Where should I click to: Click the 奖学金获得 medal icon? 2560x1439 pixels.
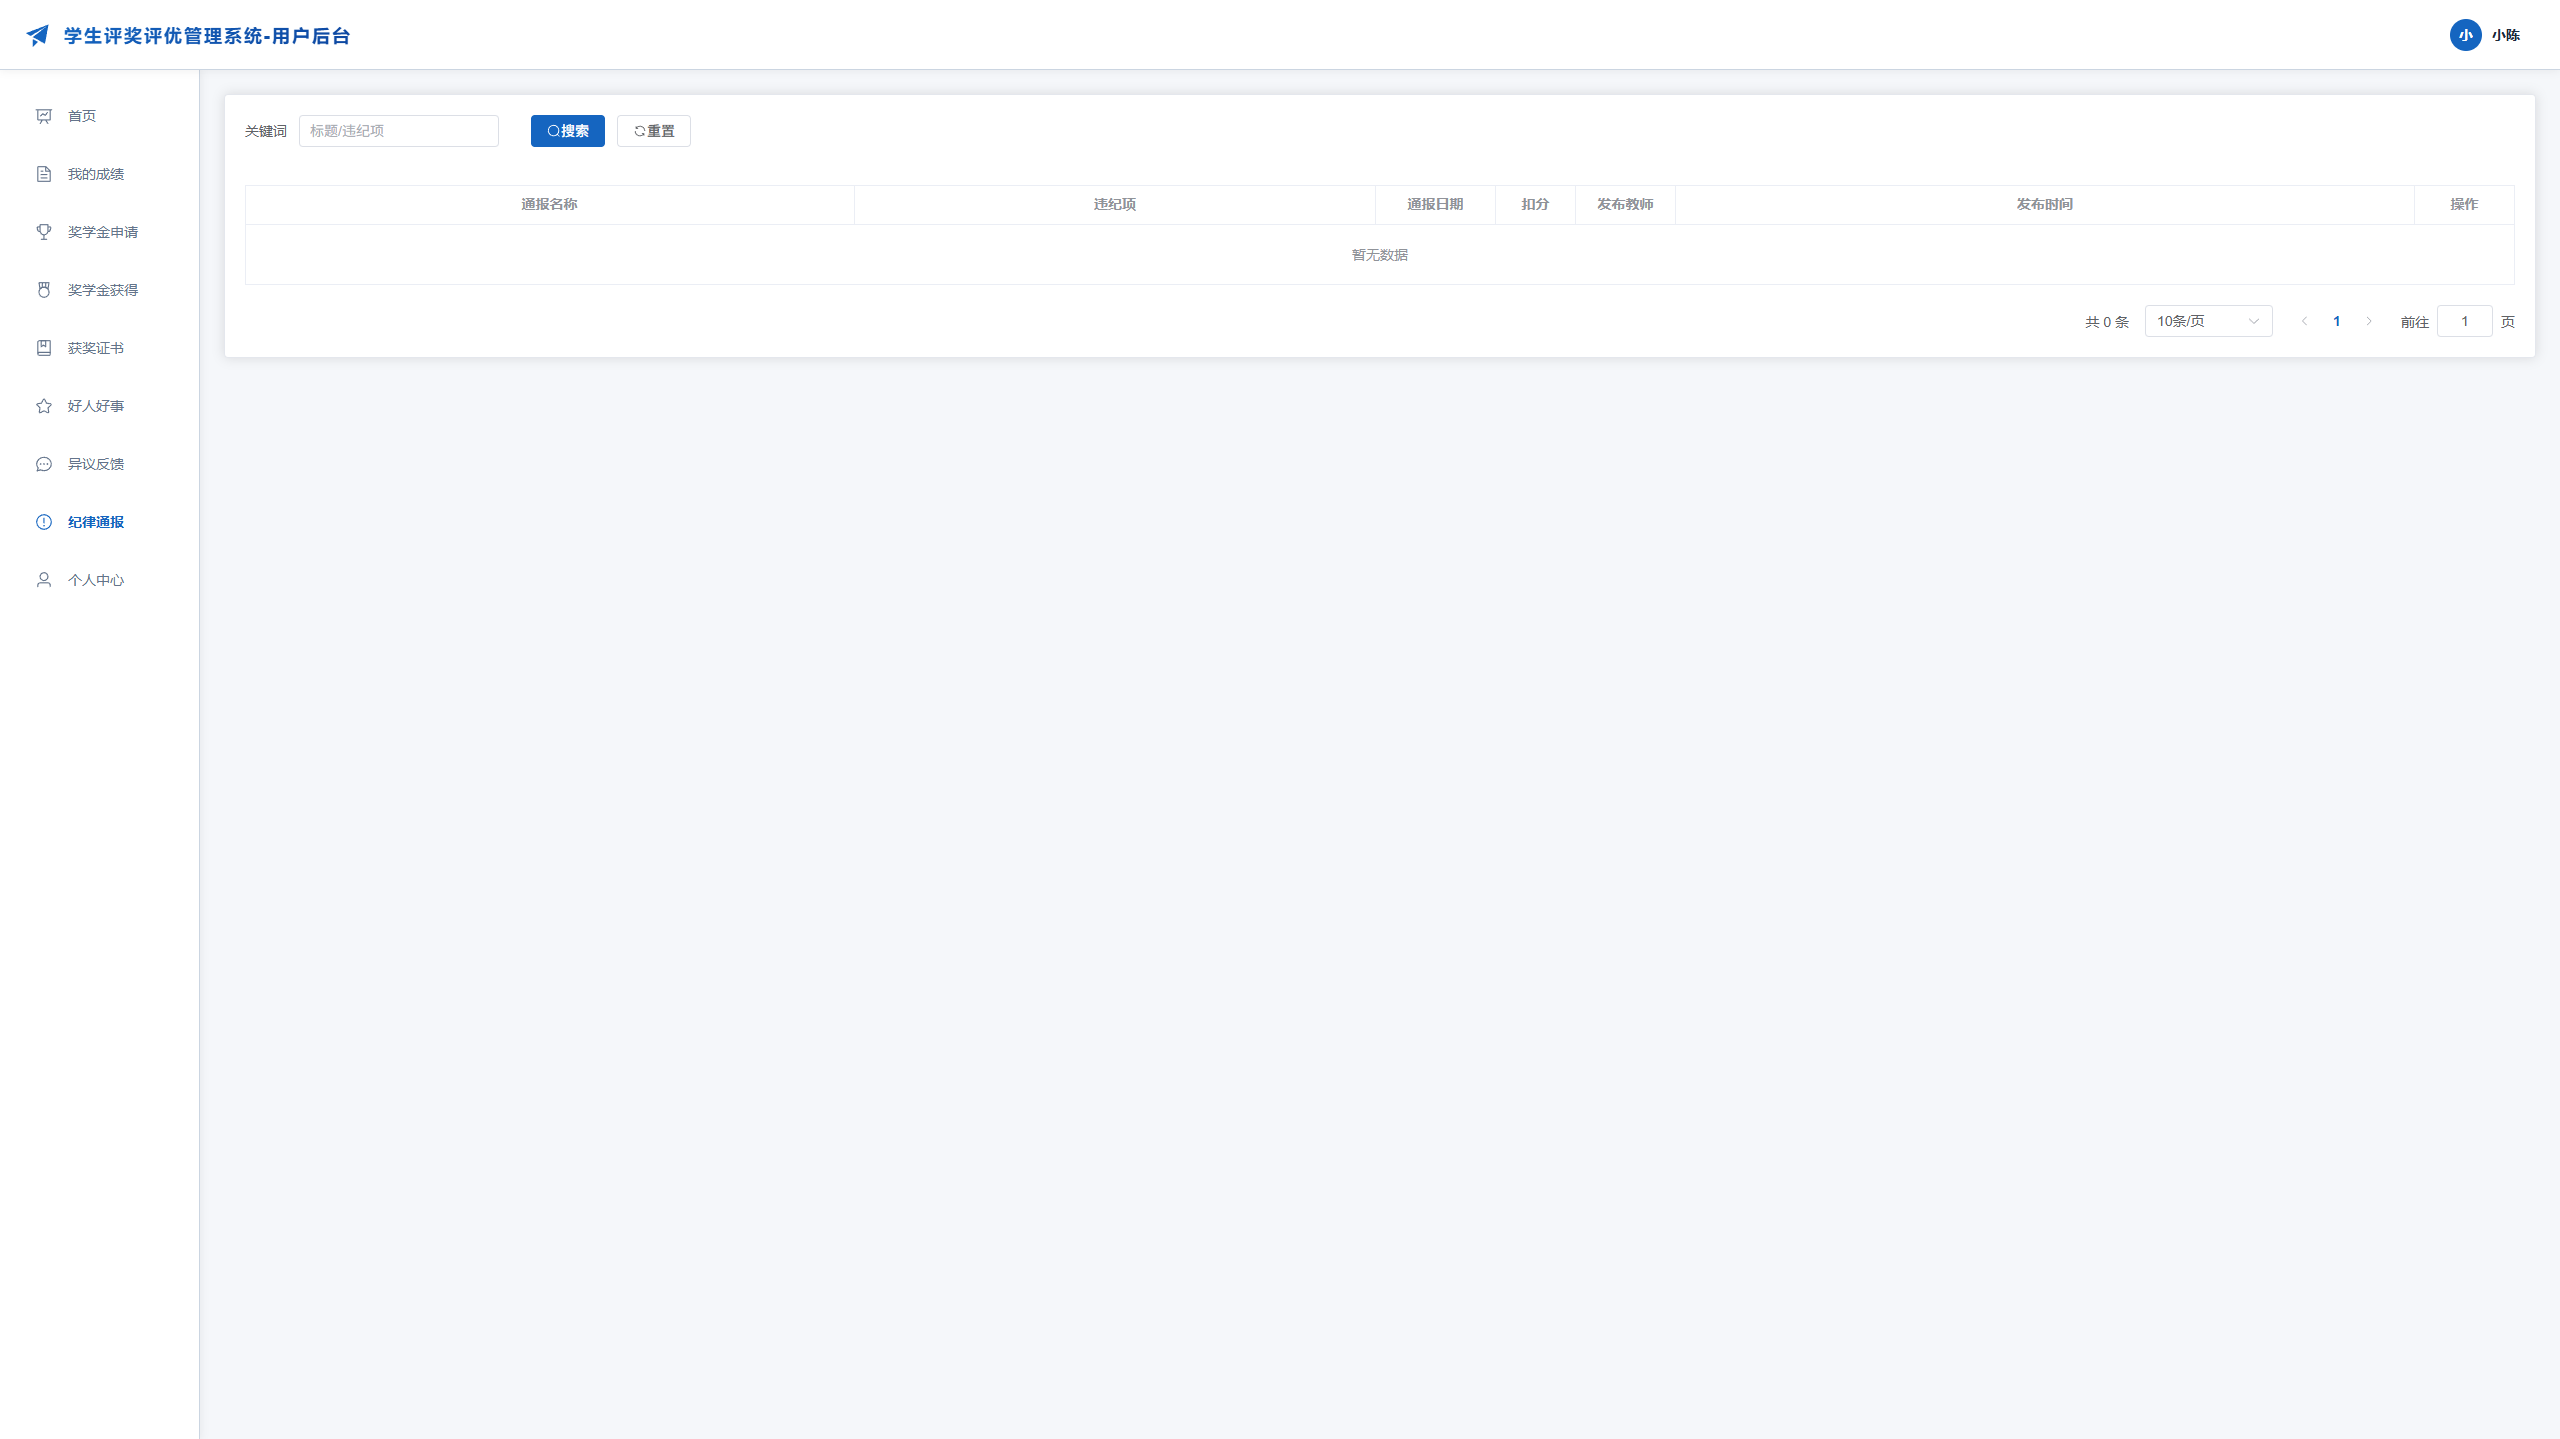(x=44, y=290)
